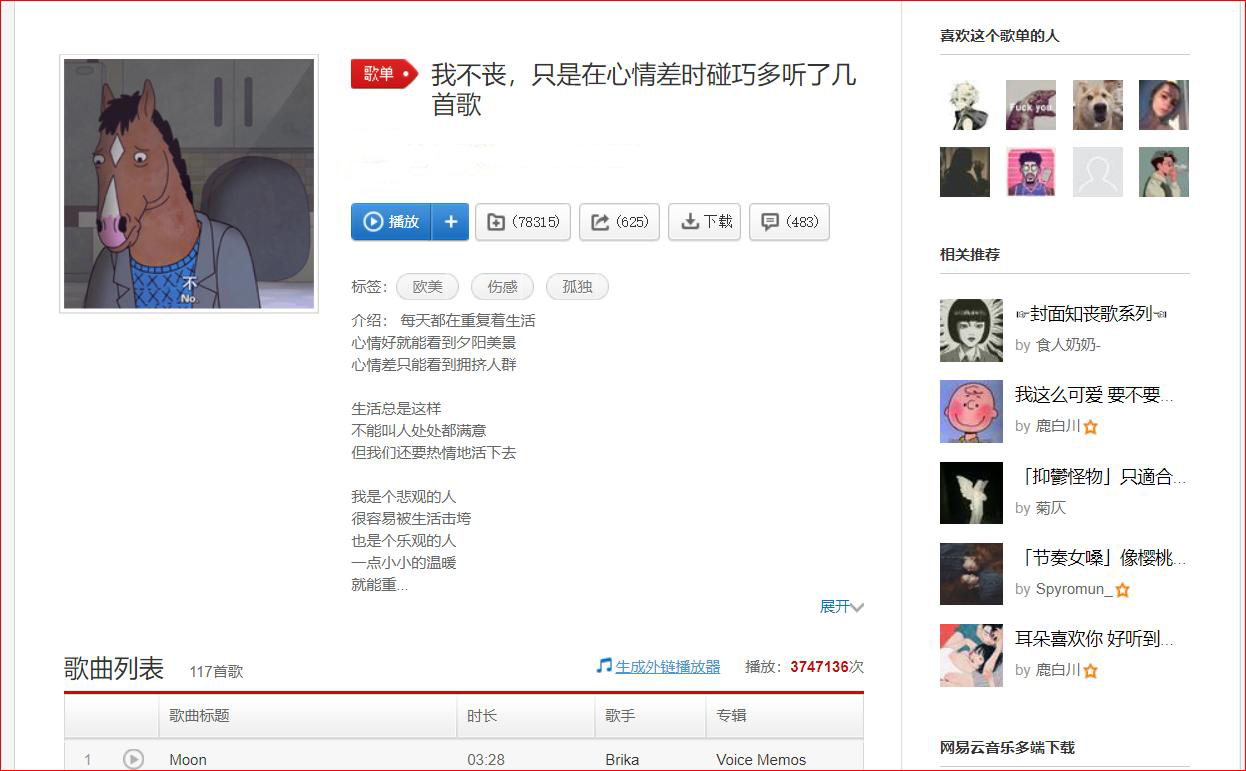Open the 封面知丧歌系列 recommended playlist
This screenshot has height=771, width=1246.
click(x=1091, y=314)
